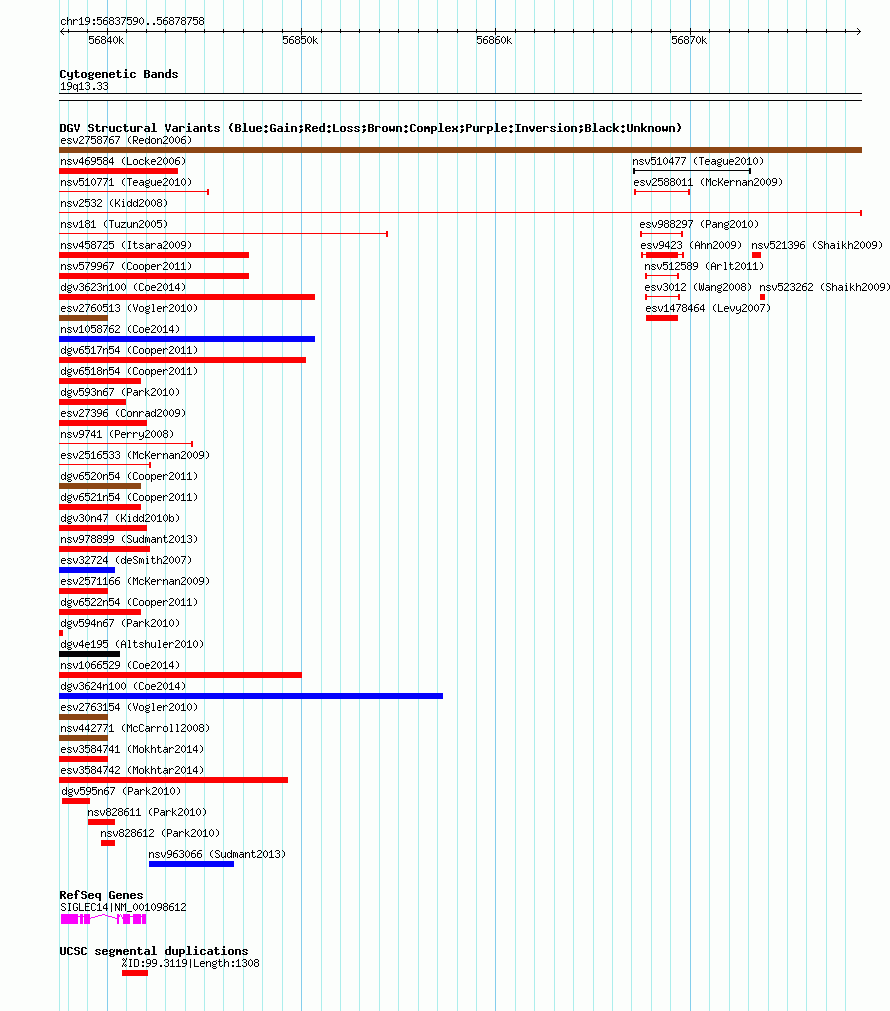Click the 56850k ruler position label
Screen dimensions: 890x1011
[x=300, y=40]
